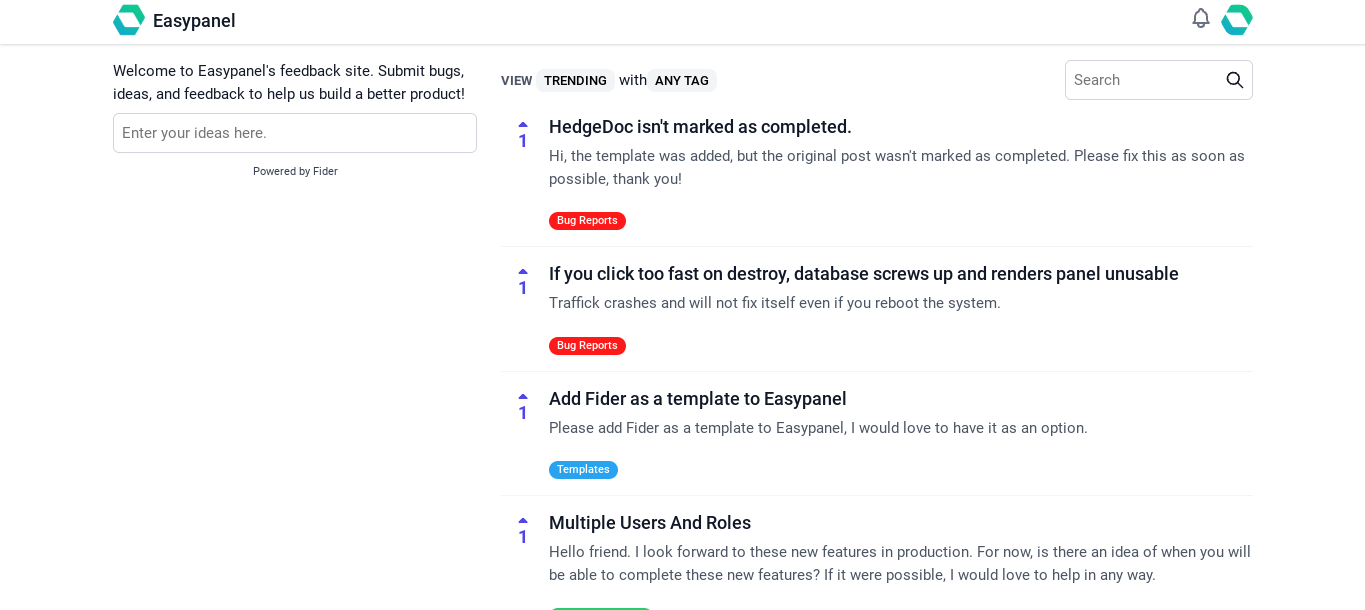The image size is (1365, 610).
Task: Open Add Fider as a template post
Action: pos(697,399)
